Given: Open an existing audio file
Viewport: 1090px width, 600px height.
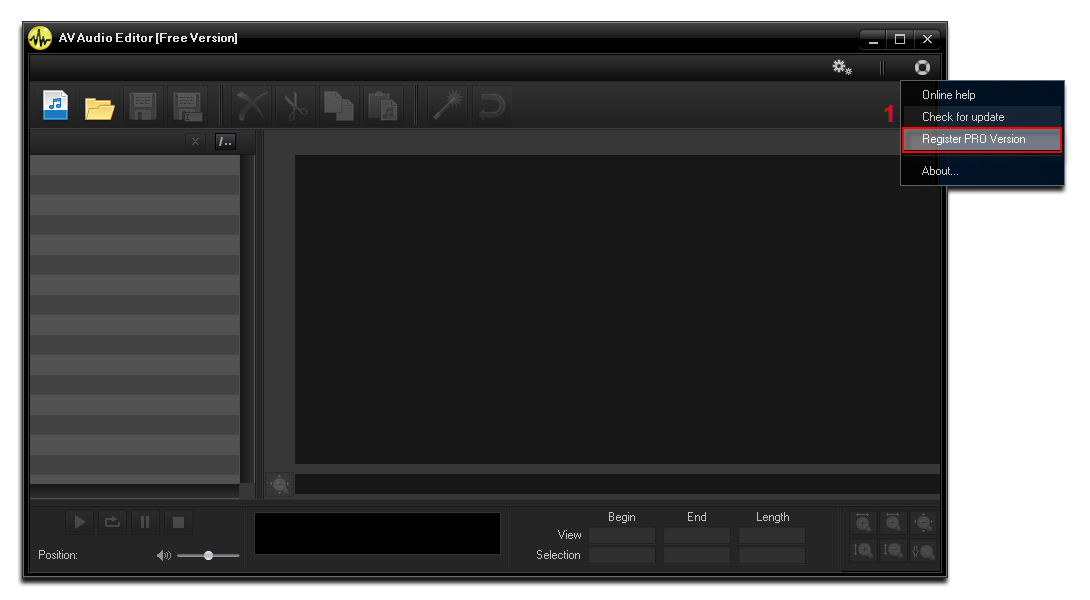Looking at the screenshot, I should click(99, 105).
